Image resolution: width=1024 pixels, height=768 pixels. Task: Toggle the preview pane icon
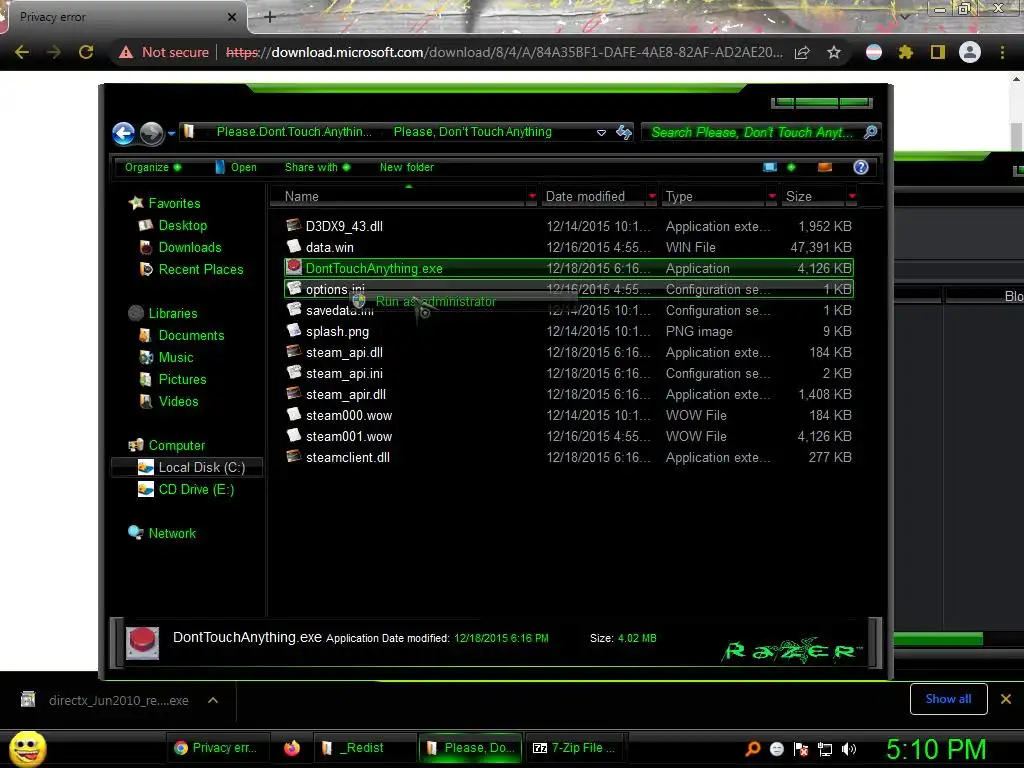point(825,167)
